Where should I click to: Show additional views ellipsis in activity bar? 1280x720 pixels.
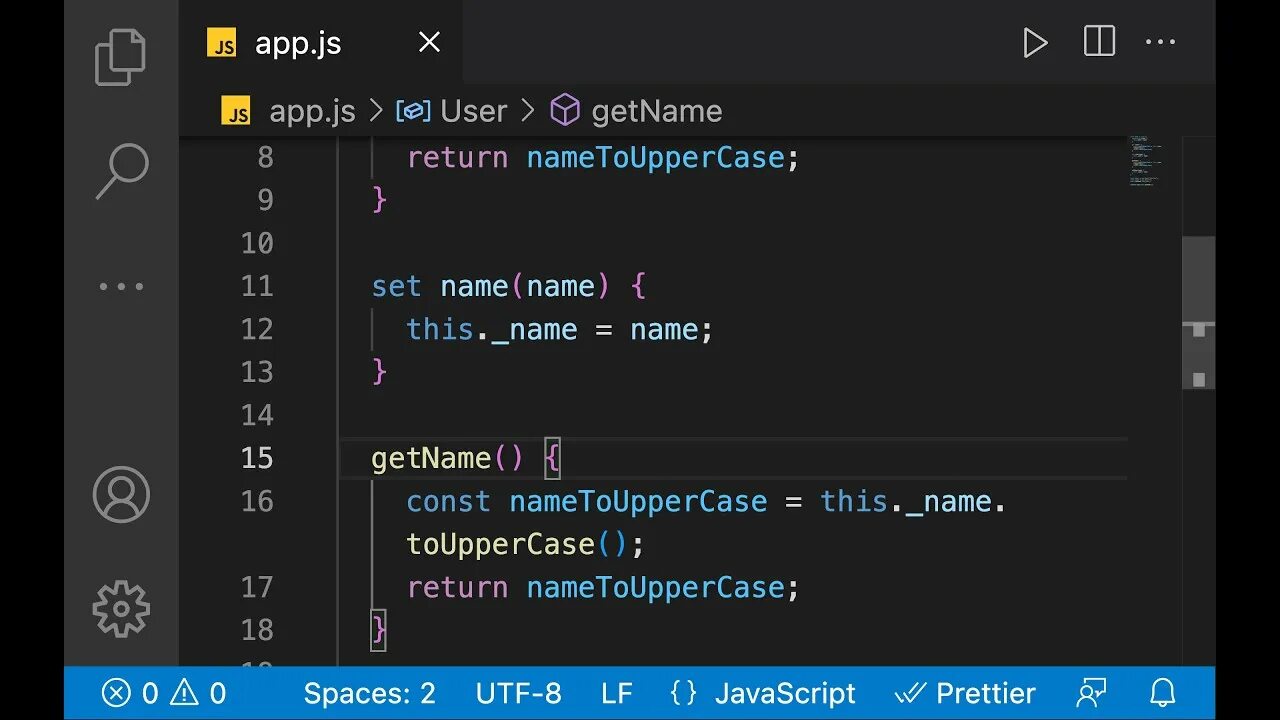[122, 287]
